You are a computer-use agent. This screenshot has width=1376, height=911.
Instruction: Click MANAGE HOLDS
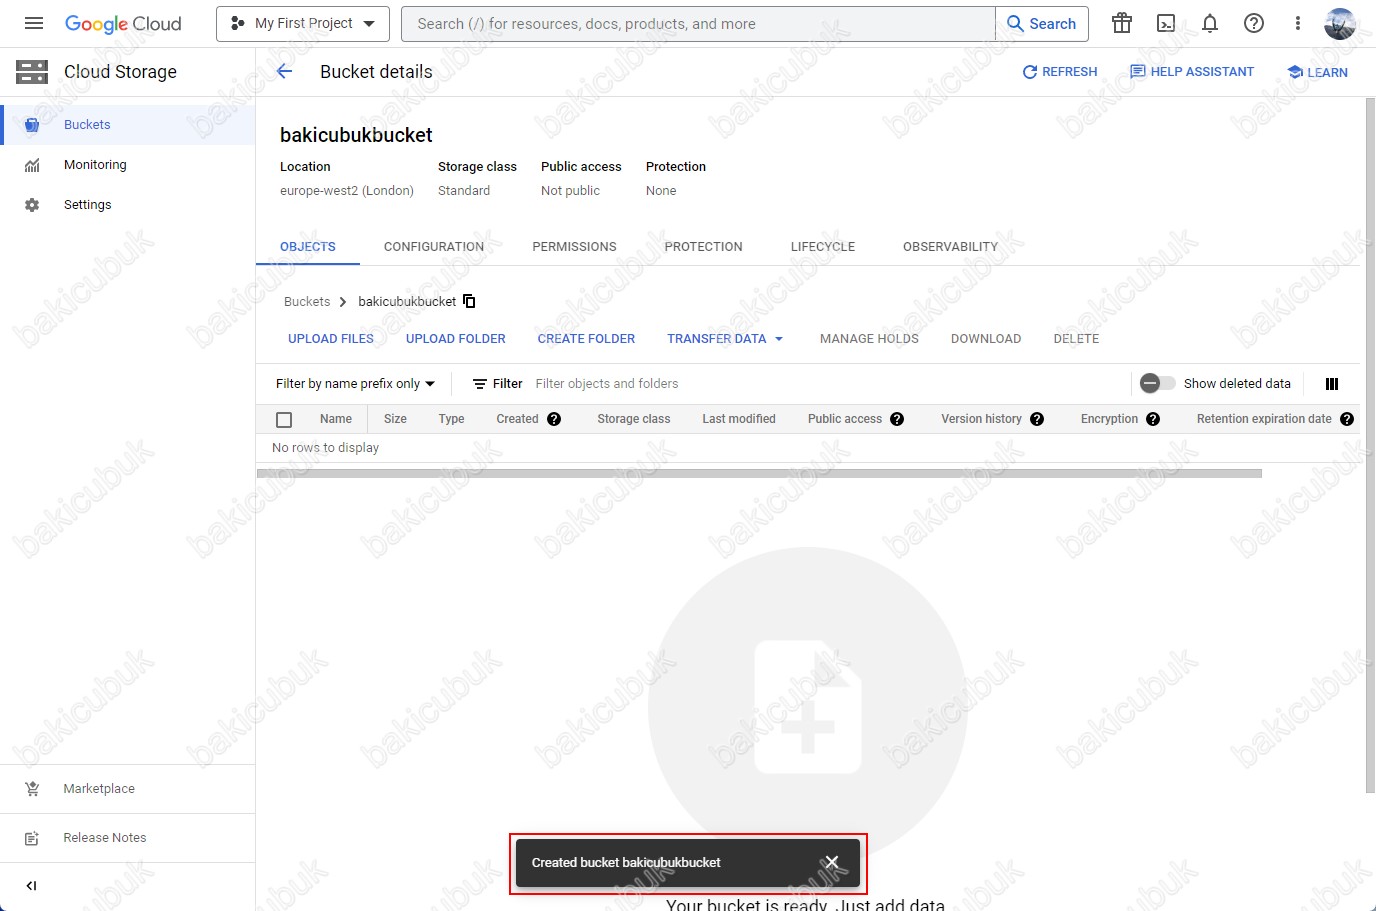tap(869, 339)
